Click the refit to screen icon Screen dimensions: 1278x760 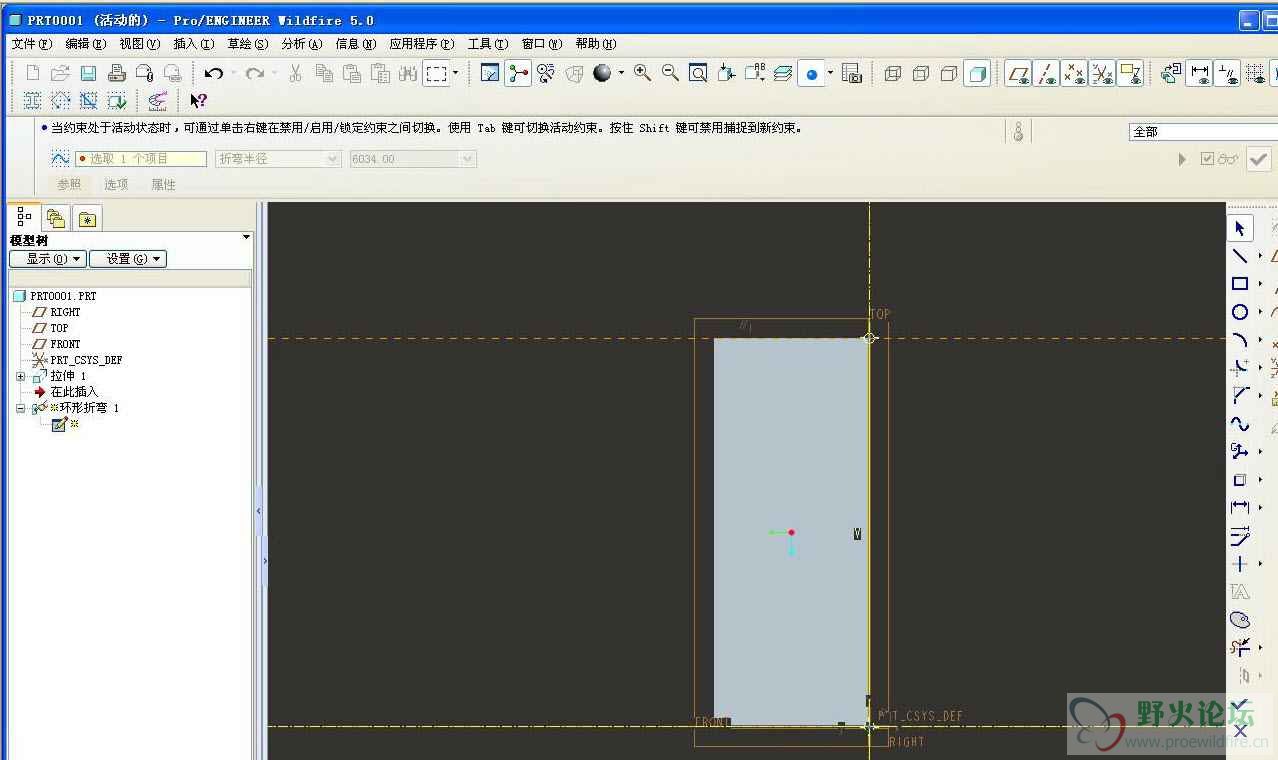(698, 73)
